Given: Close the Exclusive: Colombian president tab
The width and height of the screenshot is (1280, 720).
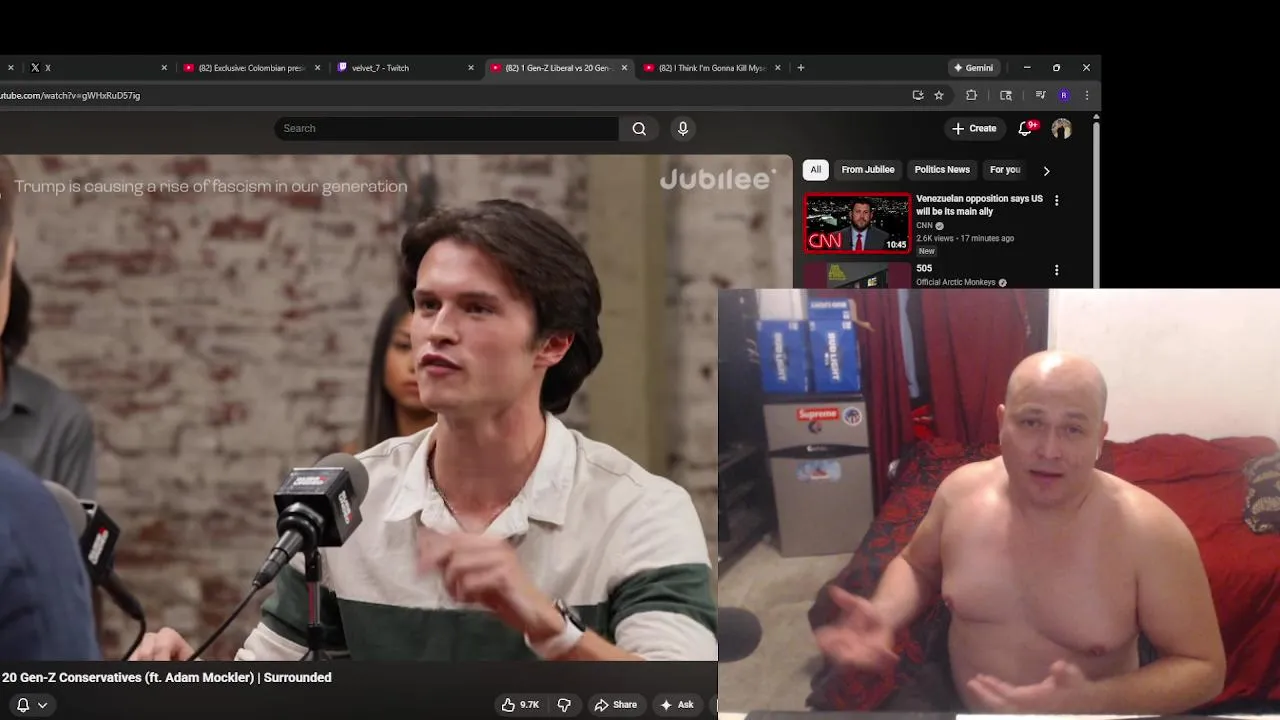Looking at the screenshot, I should coord(318,68).
